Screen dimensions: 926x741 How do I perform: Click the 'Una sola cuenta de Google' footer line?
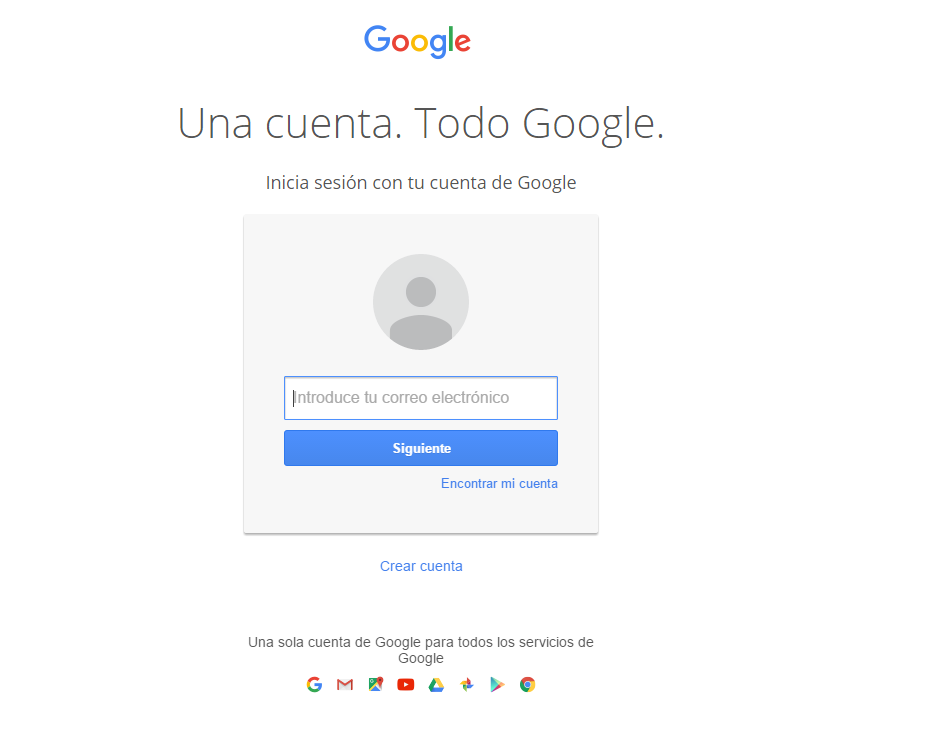[421, 642]
